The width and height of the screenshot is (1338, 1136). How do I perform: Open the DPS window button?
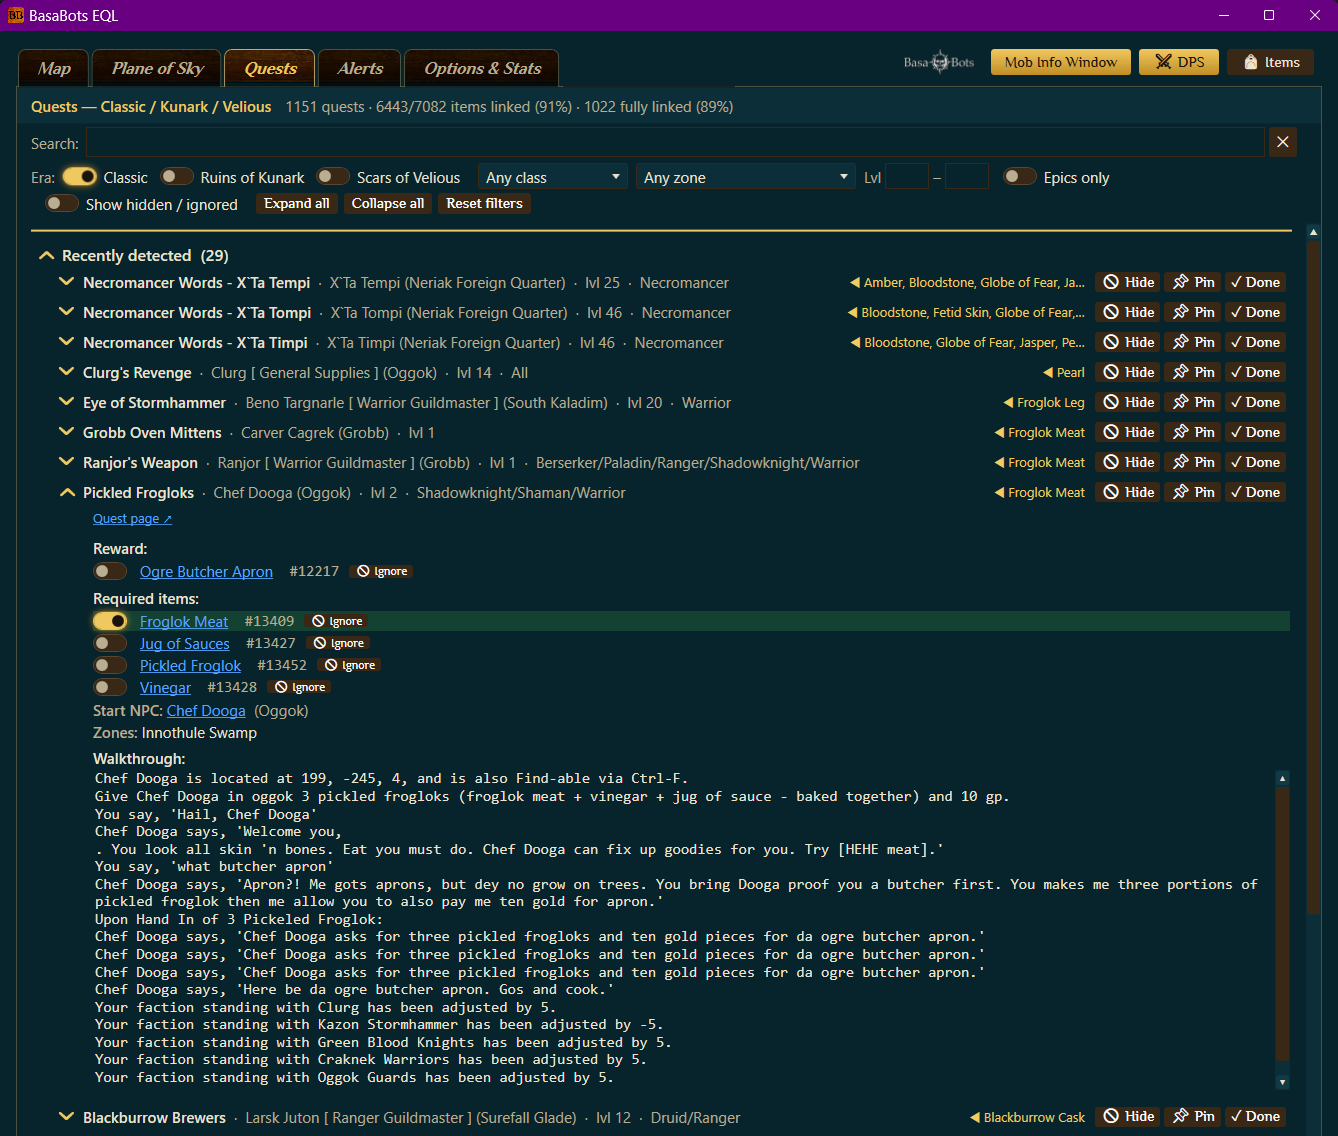tap(1180, 62)
